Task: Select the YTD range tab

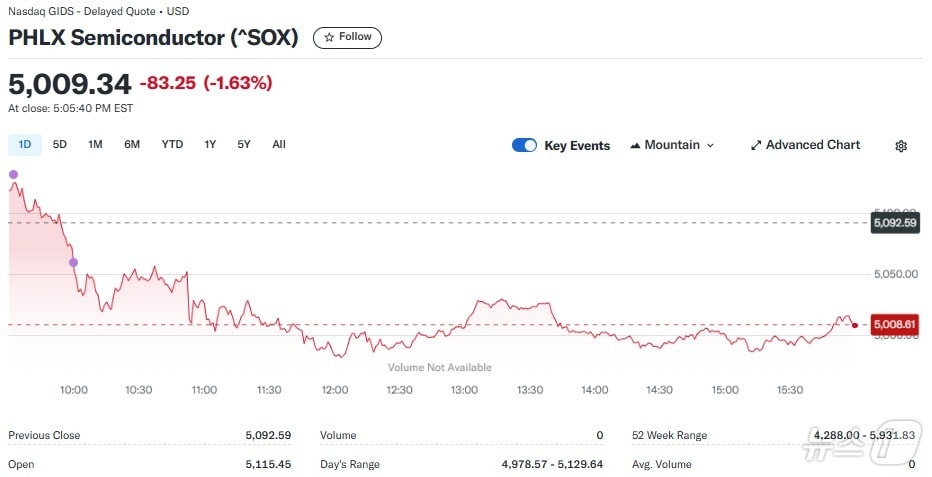Action: [172, 144]
